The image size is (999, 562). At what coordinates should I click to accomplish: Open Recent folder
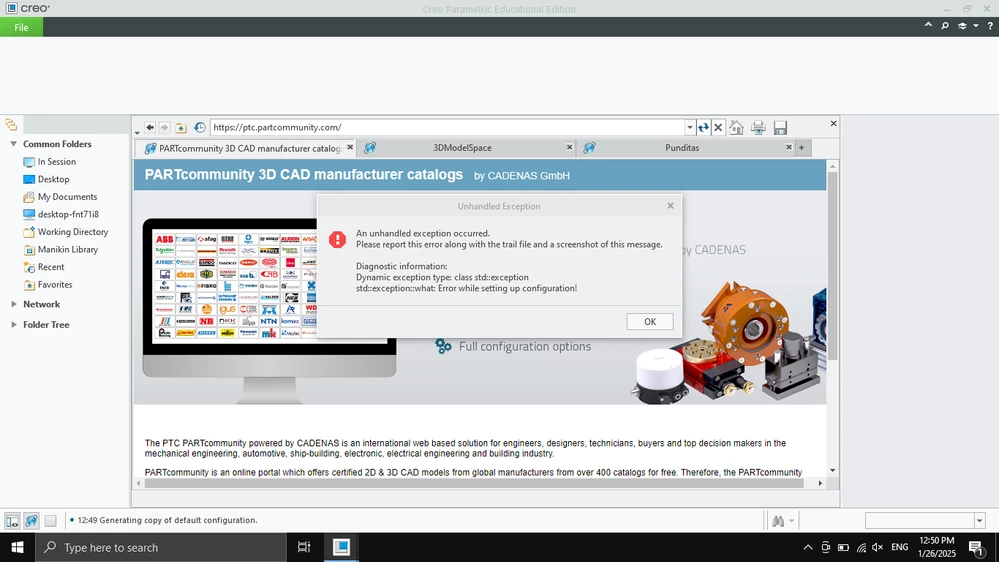[x=44, y=267]
